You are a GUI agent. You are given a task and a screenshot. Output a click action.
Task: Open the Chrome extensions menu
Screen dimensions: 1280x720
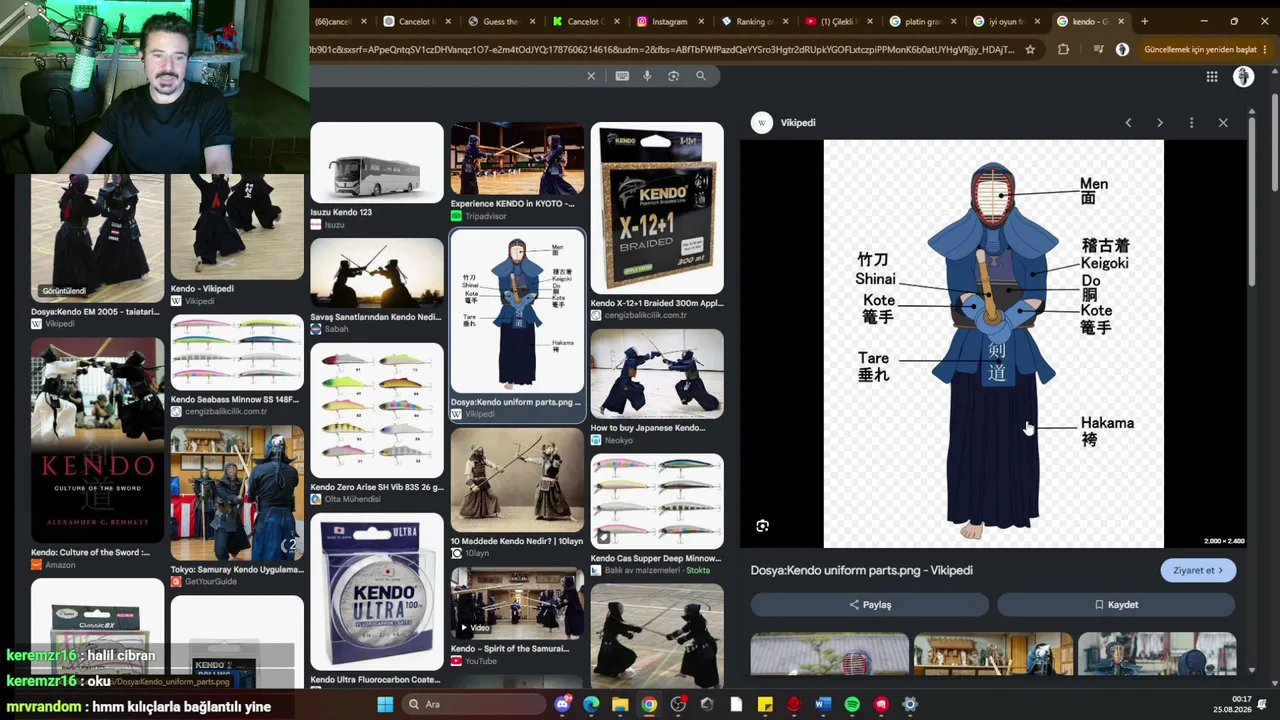[x=1063, y=49]
